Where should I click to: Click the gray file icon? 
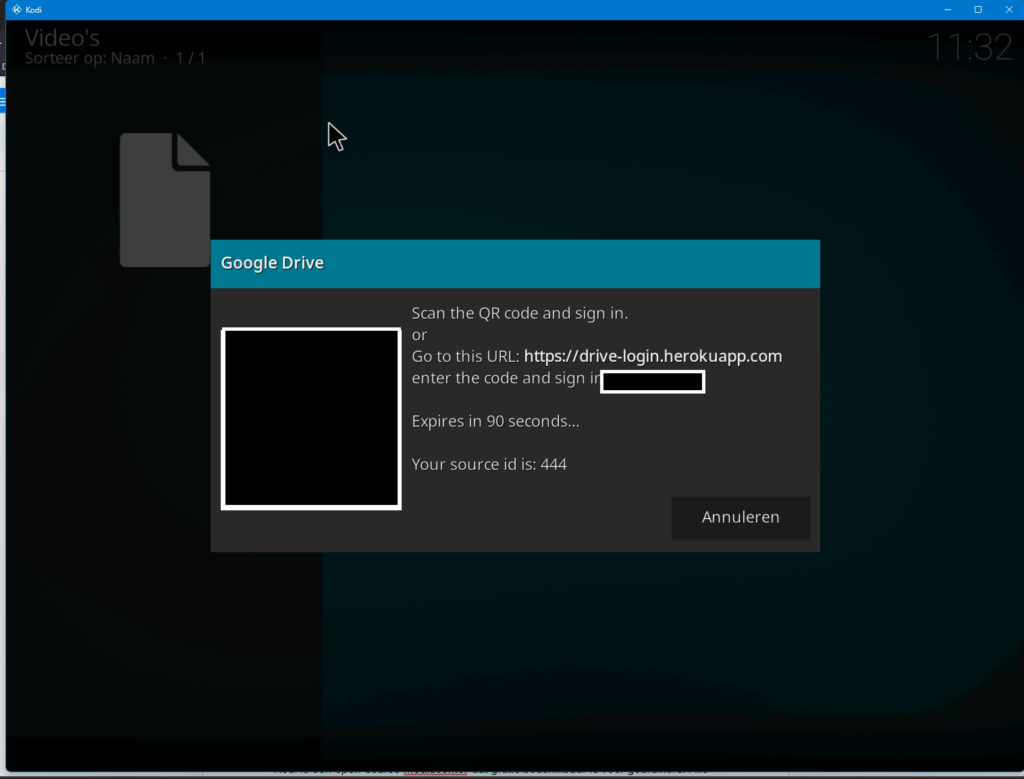pos(165,200)
